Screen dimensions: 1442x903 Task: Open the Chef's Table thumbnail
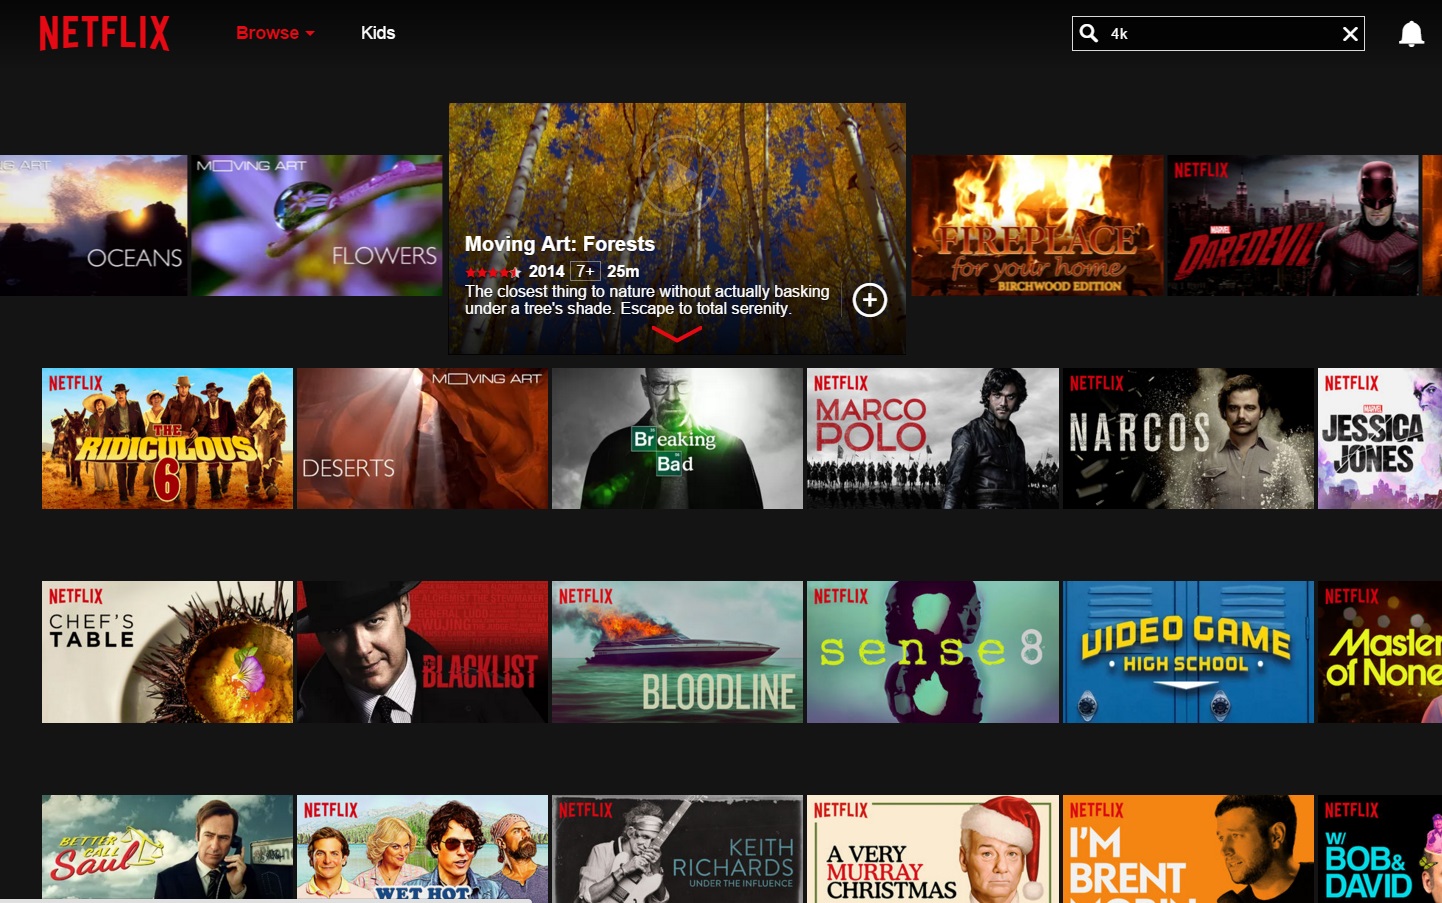pos(167,652)
